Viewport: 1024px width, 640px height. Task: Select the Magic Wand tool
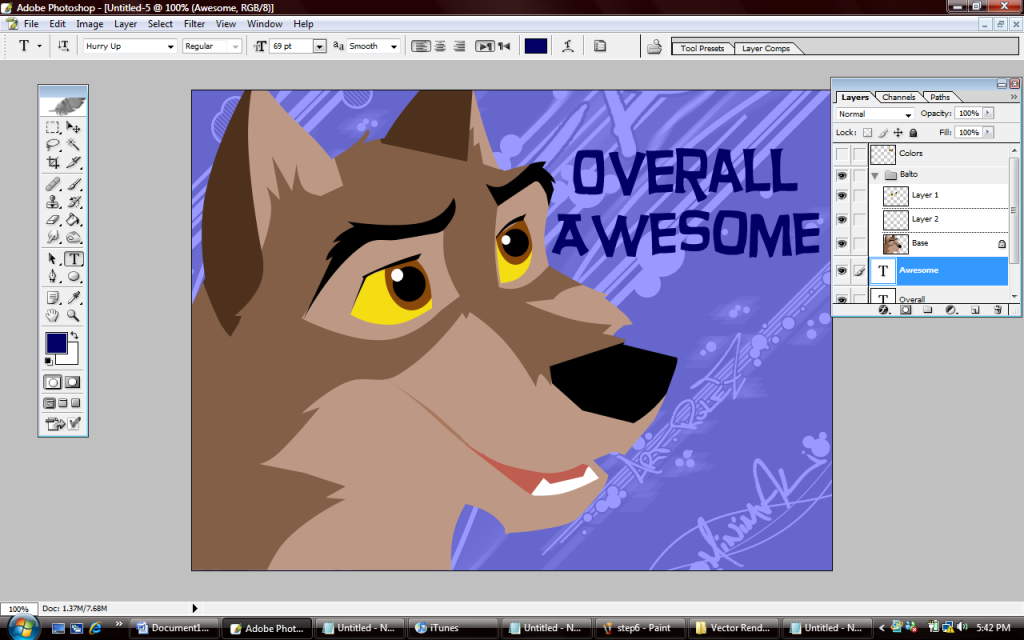(73, 144)
